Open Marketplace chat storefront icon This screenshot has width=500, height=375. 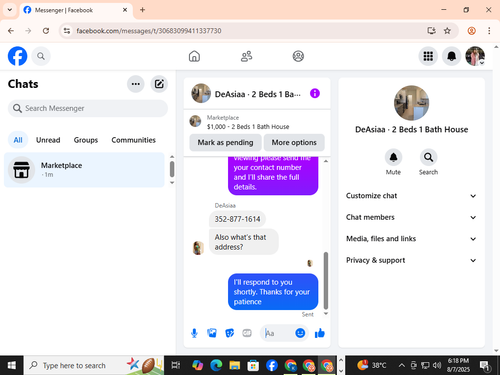click(21, 170)
